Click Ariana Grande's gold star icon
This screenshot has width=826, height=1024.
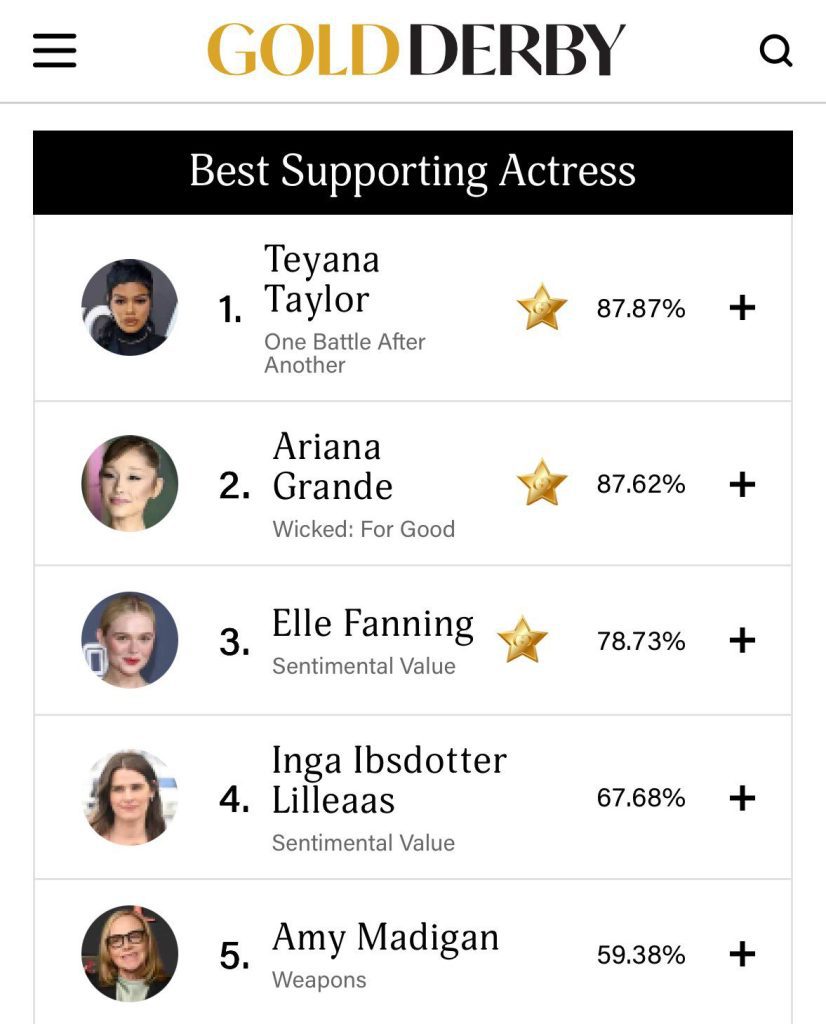(x=542, y=484)
